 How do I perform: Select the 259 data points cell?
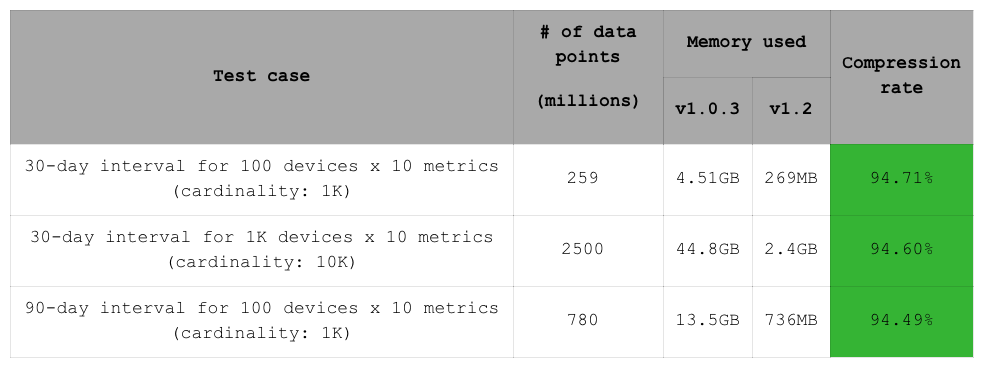coord(588,180)
